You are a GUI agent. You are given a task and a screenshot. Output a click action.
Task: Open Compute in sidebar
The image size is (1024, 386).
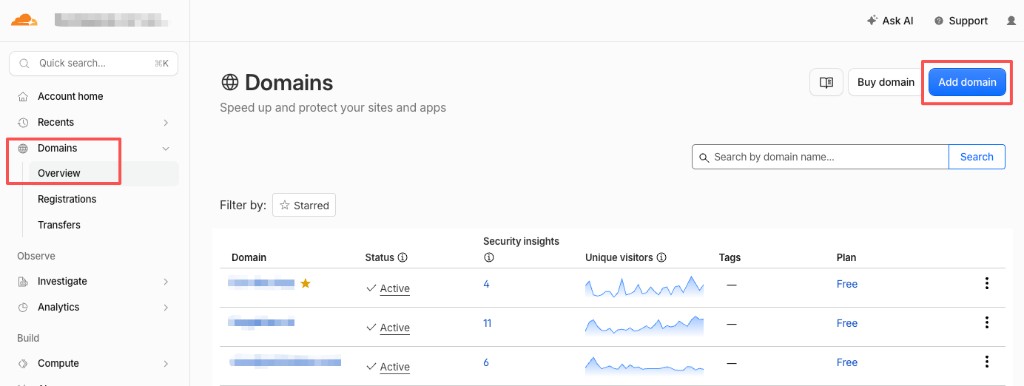pyautogui.click(x=58, y=363)
